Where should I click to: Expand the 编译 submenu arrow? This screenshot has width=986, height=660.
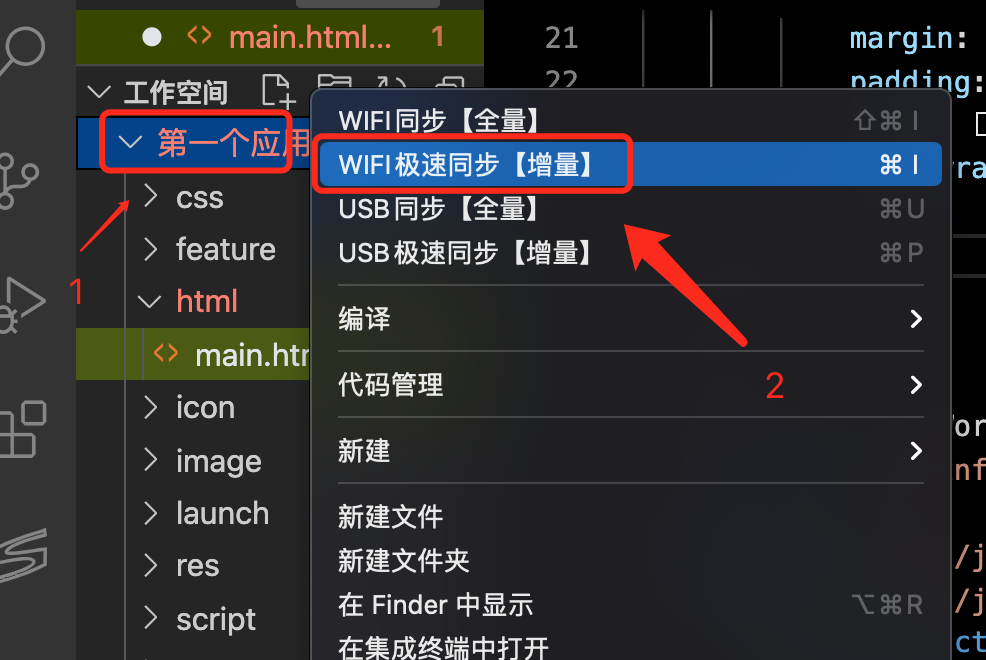tap(916, 319)
